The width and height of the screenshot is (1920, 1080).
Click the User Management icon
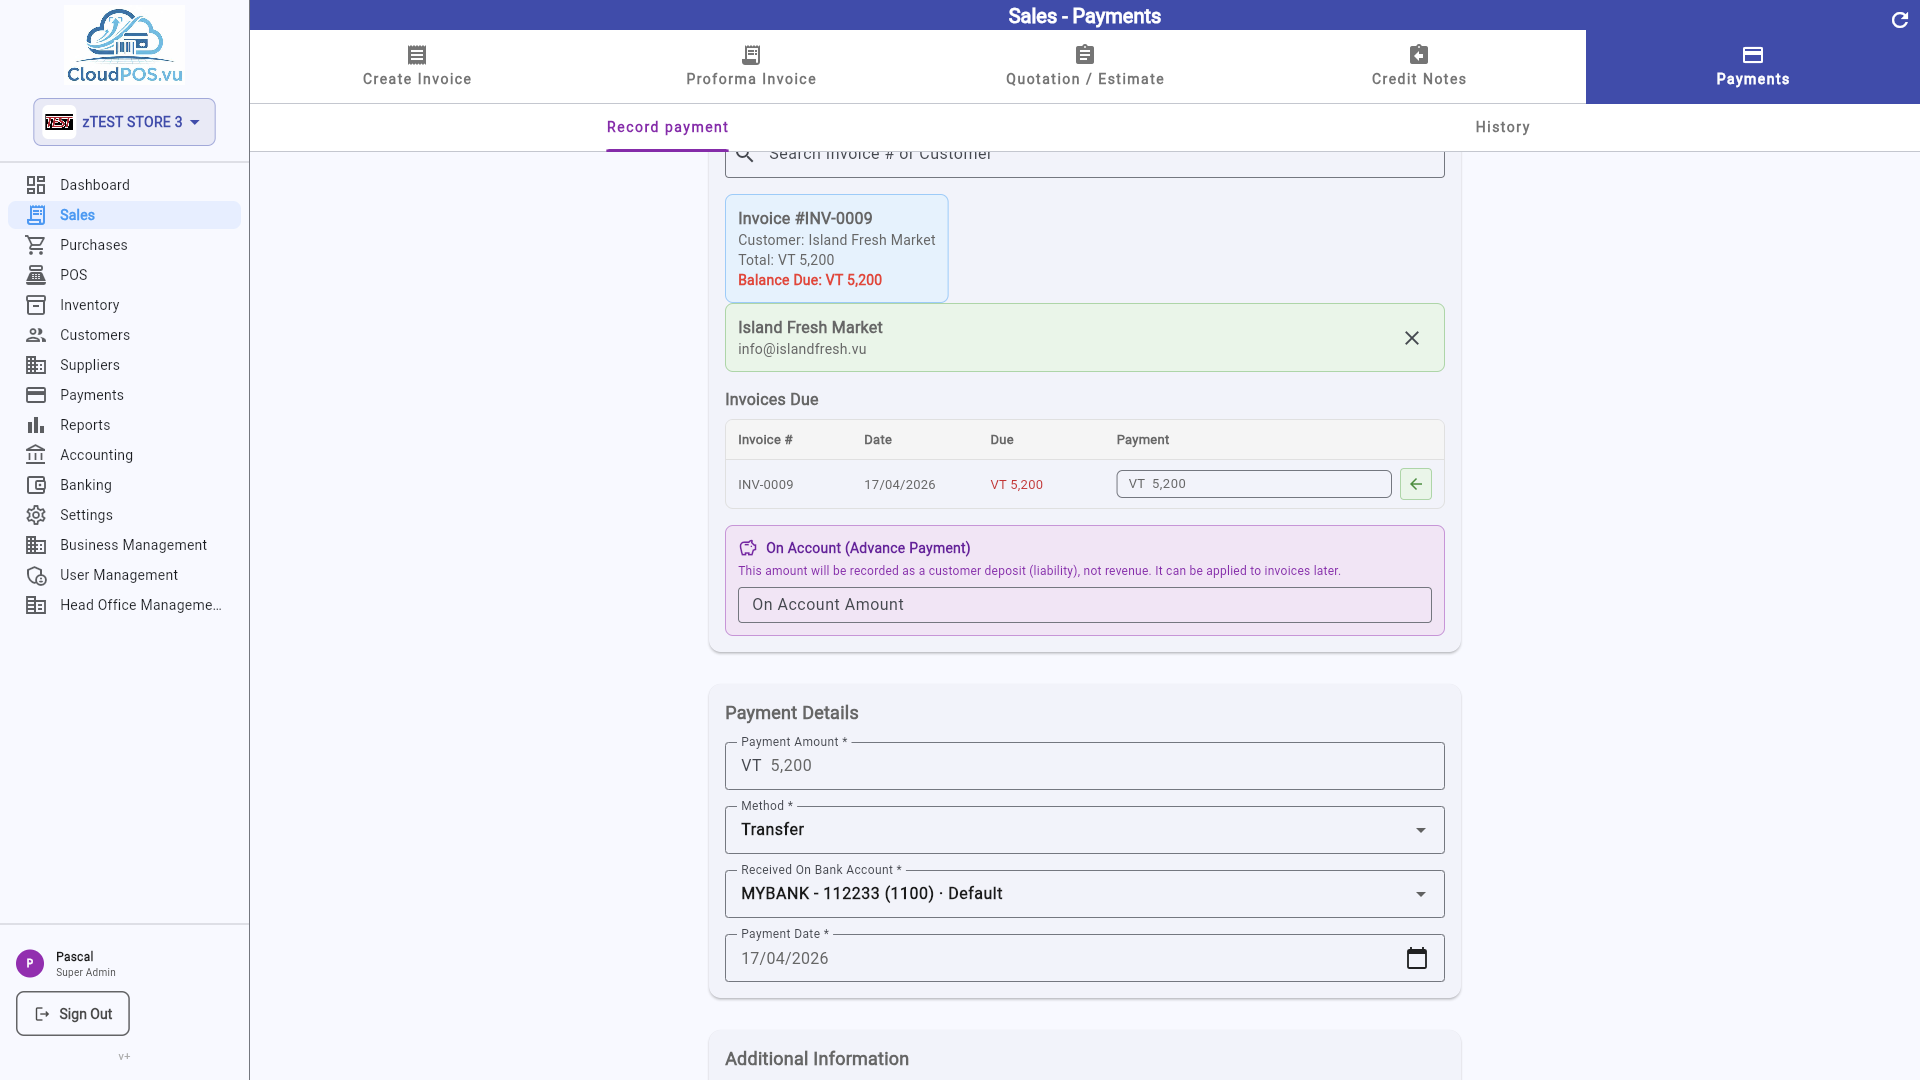click(x=36, y=575)
